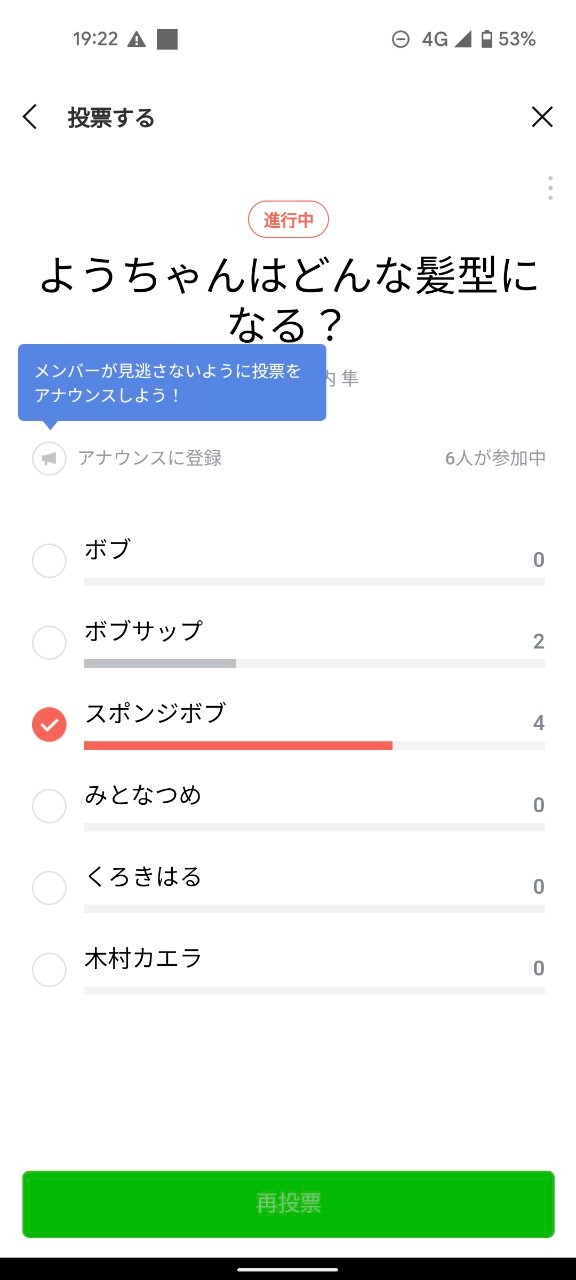The height and width of the screenshot is (1280, 576).
Task: Choose the 木村カエラ radio option
Action: click(49, 970)
